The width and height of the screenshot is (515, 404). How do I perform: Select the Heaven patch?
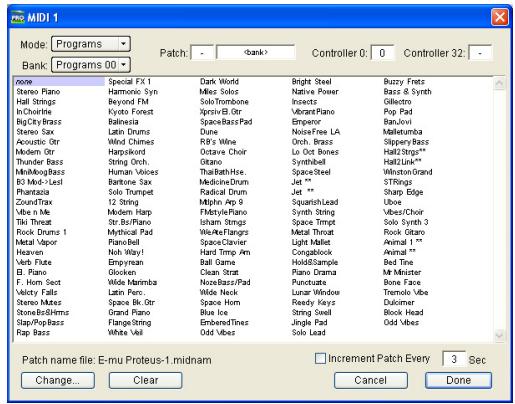pos(29,252)
